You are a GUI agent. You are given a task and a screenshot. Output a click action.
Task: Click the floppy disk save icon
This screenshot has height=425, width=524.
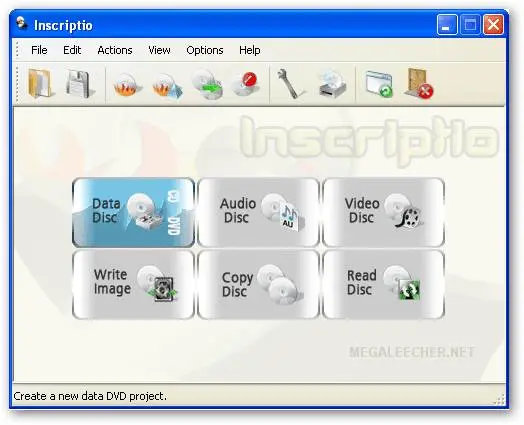click(80, 84)
